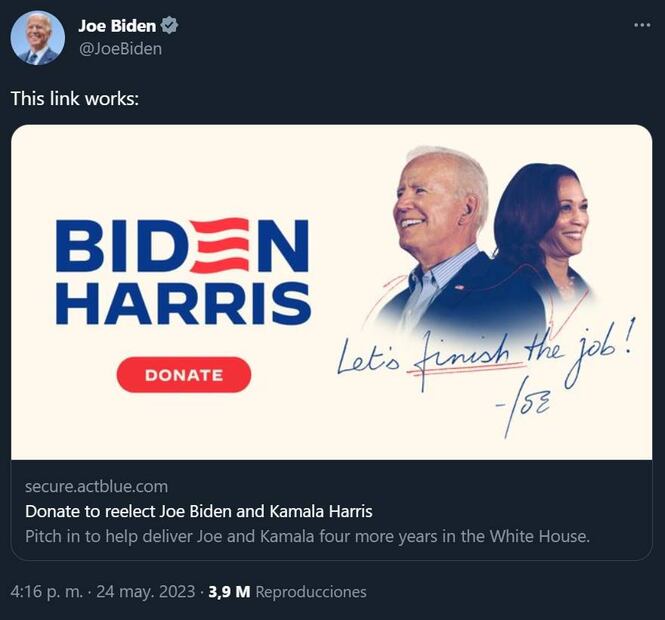Open the round profile avatar picture
Viewport: 665px width, 620px height.
point(38,38)
